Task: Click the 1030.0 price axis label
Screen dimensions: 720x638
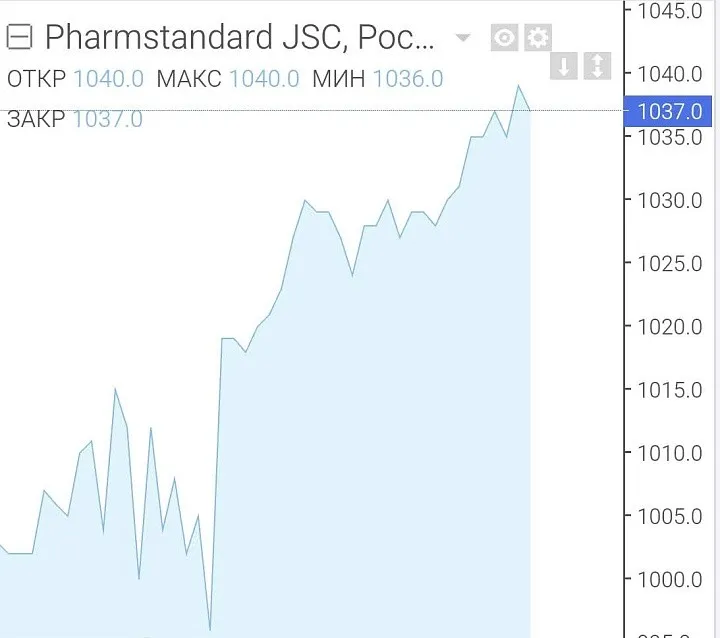Action: (670, 201)
